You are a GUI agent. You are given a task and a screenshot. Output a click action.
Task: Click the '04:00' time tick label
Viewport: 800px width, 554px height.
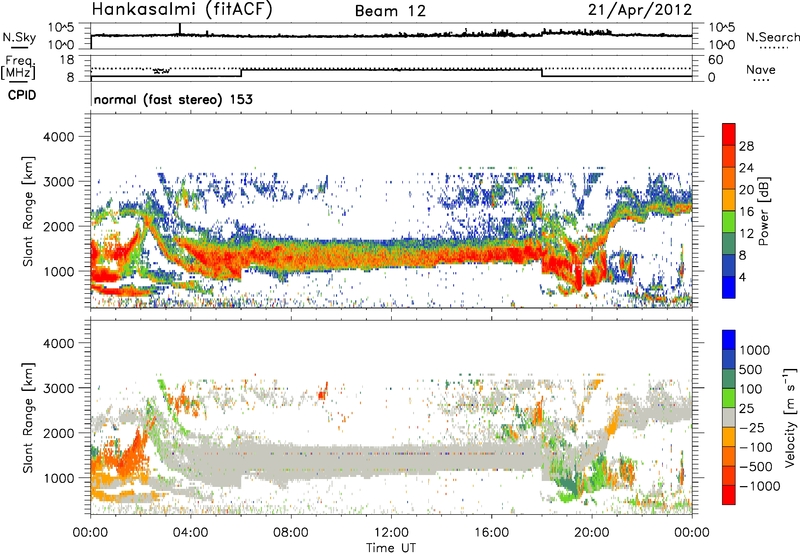190,533
